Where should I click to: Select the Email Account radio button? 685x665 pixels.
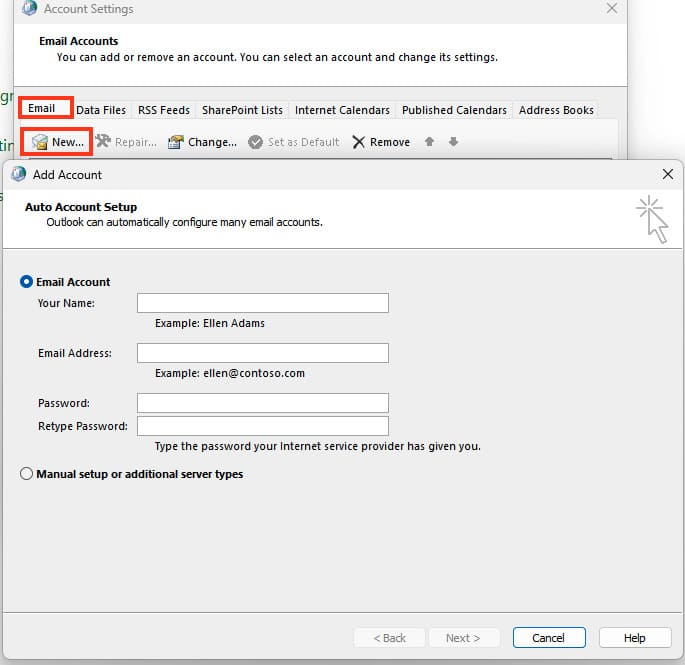tap(27, 282)
